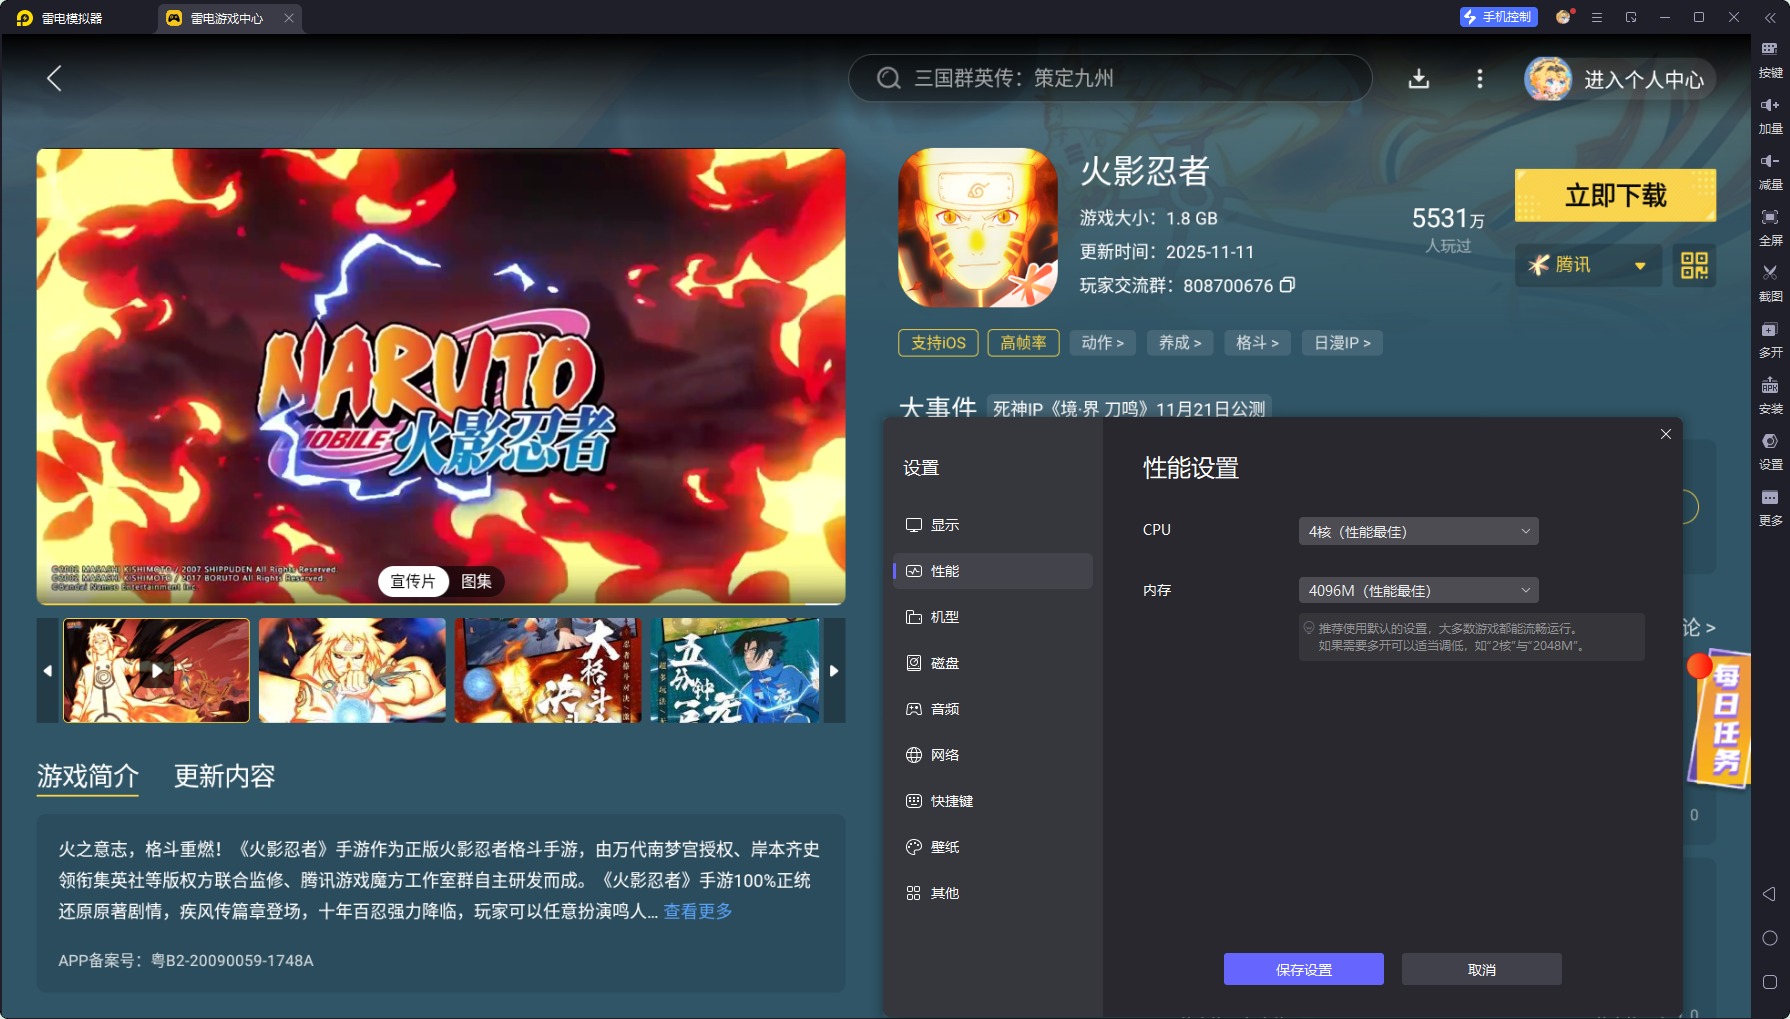This screenshot has width=1790, height=1019.
Task: Switch to the 雷电游戏中心 tab
Action: click(228, 18)
